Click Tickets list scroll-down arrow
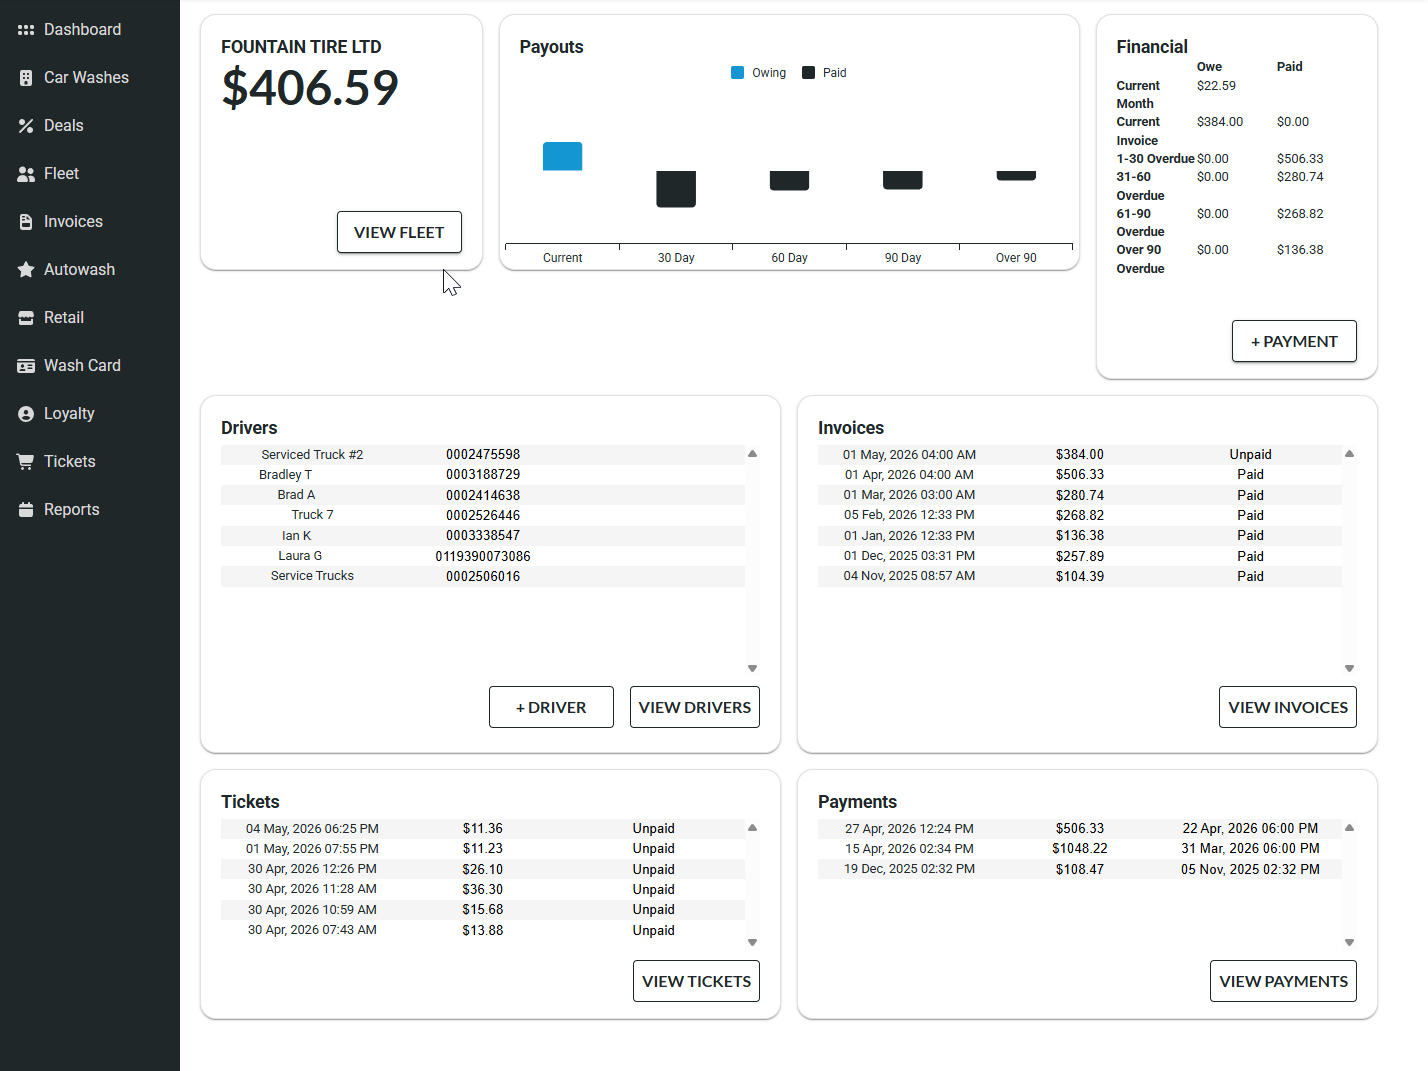The image size is (1428, 1071). (752, 942)
